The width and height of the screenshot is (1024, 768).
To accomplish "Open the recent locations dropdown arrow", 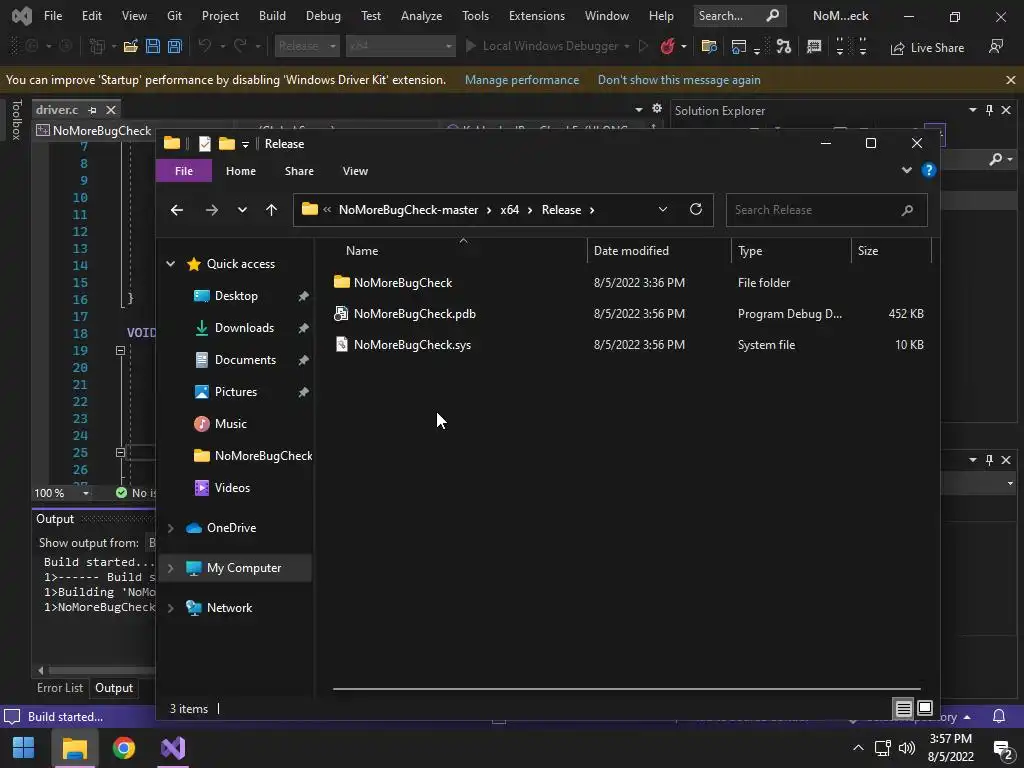I will (242, 210).
